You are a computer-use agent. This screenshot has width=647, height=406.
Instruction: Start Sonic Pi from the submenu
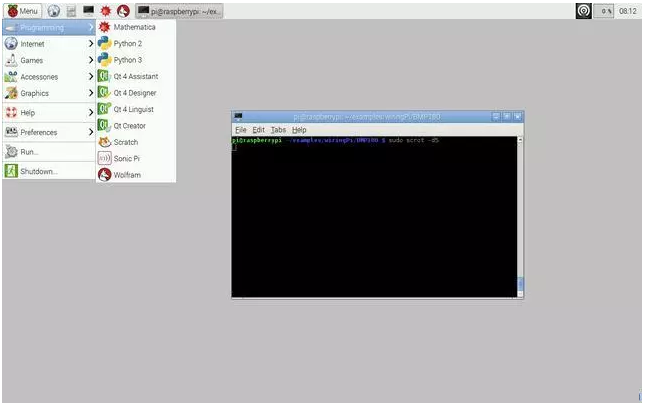tap(126, 158)
